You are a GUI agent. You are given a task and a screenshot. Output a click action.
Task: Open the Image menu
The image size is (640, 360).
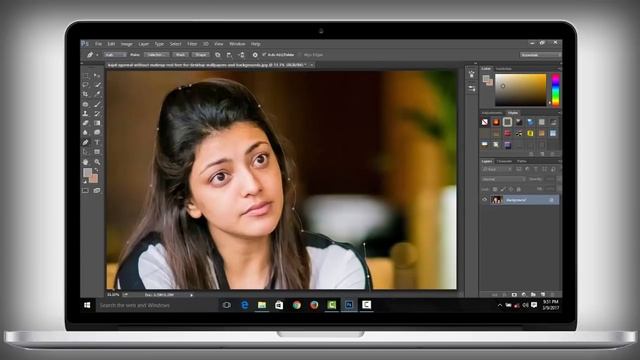(x=127, y=44)
